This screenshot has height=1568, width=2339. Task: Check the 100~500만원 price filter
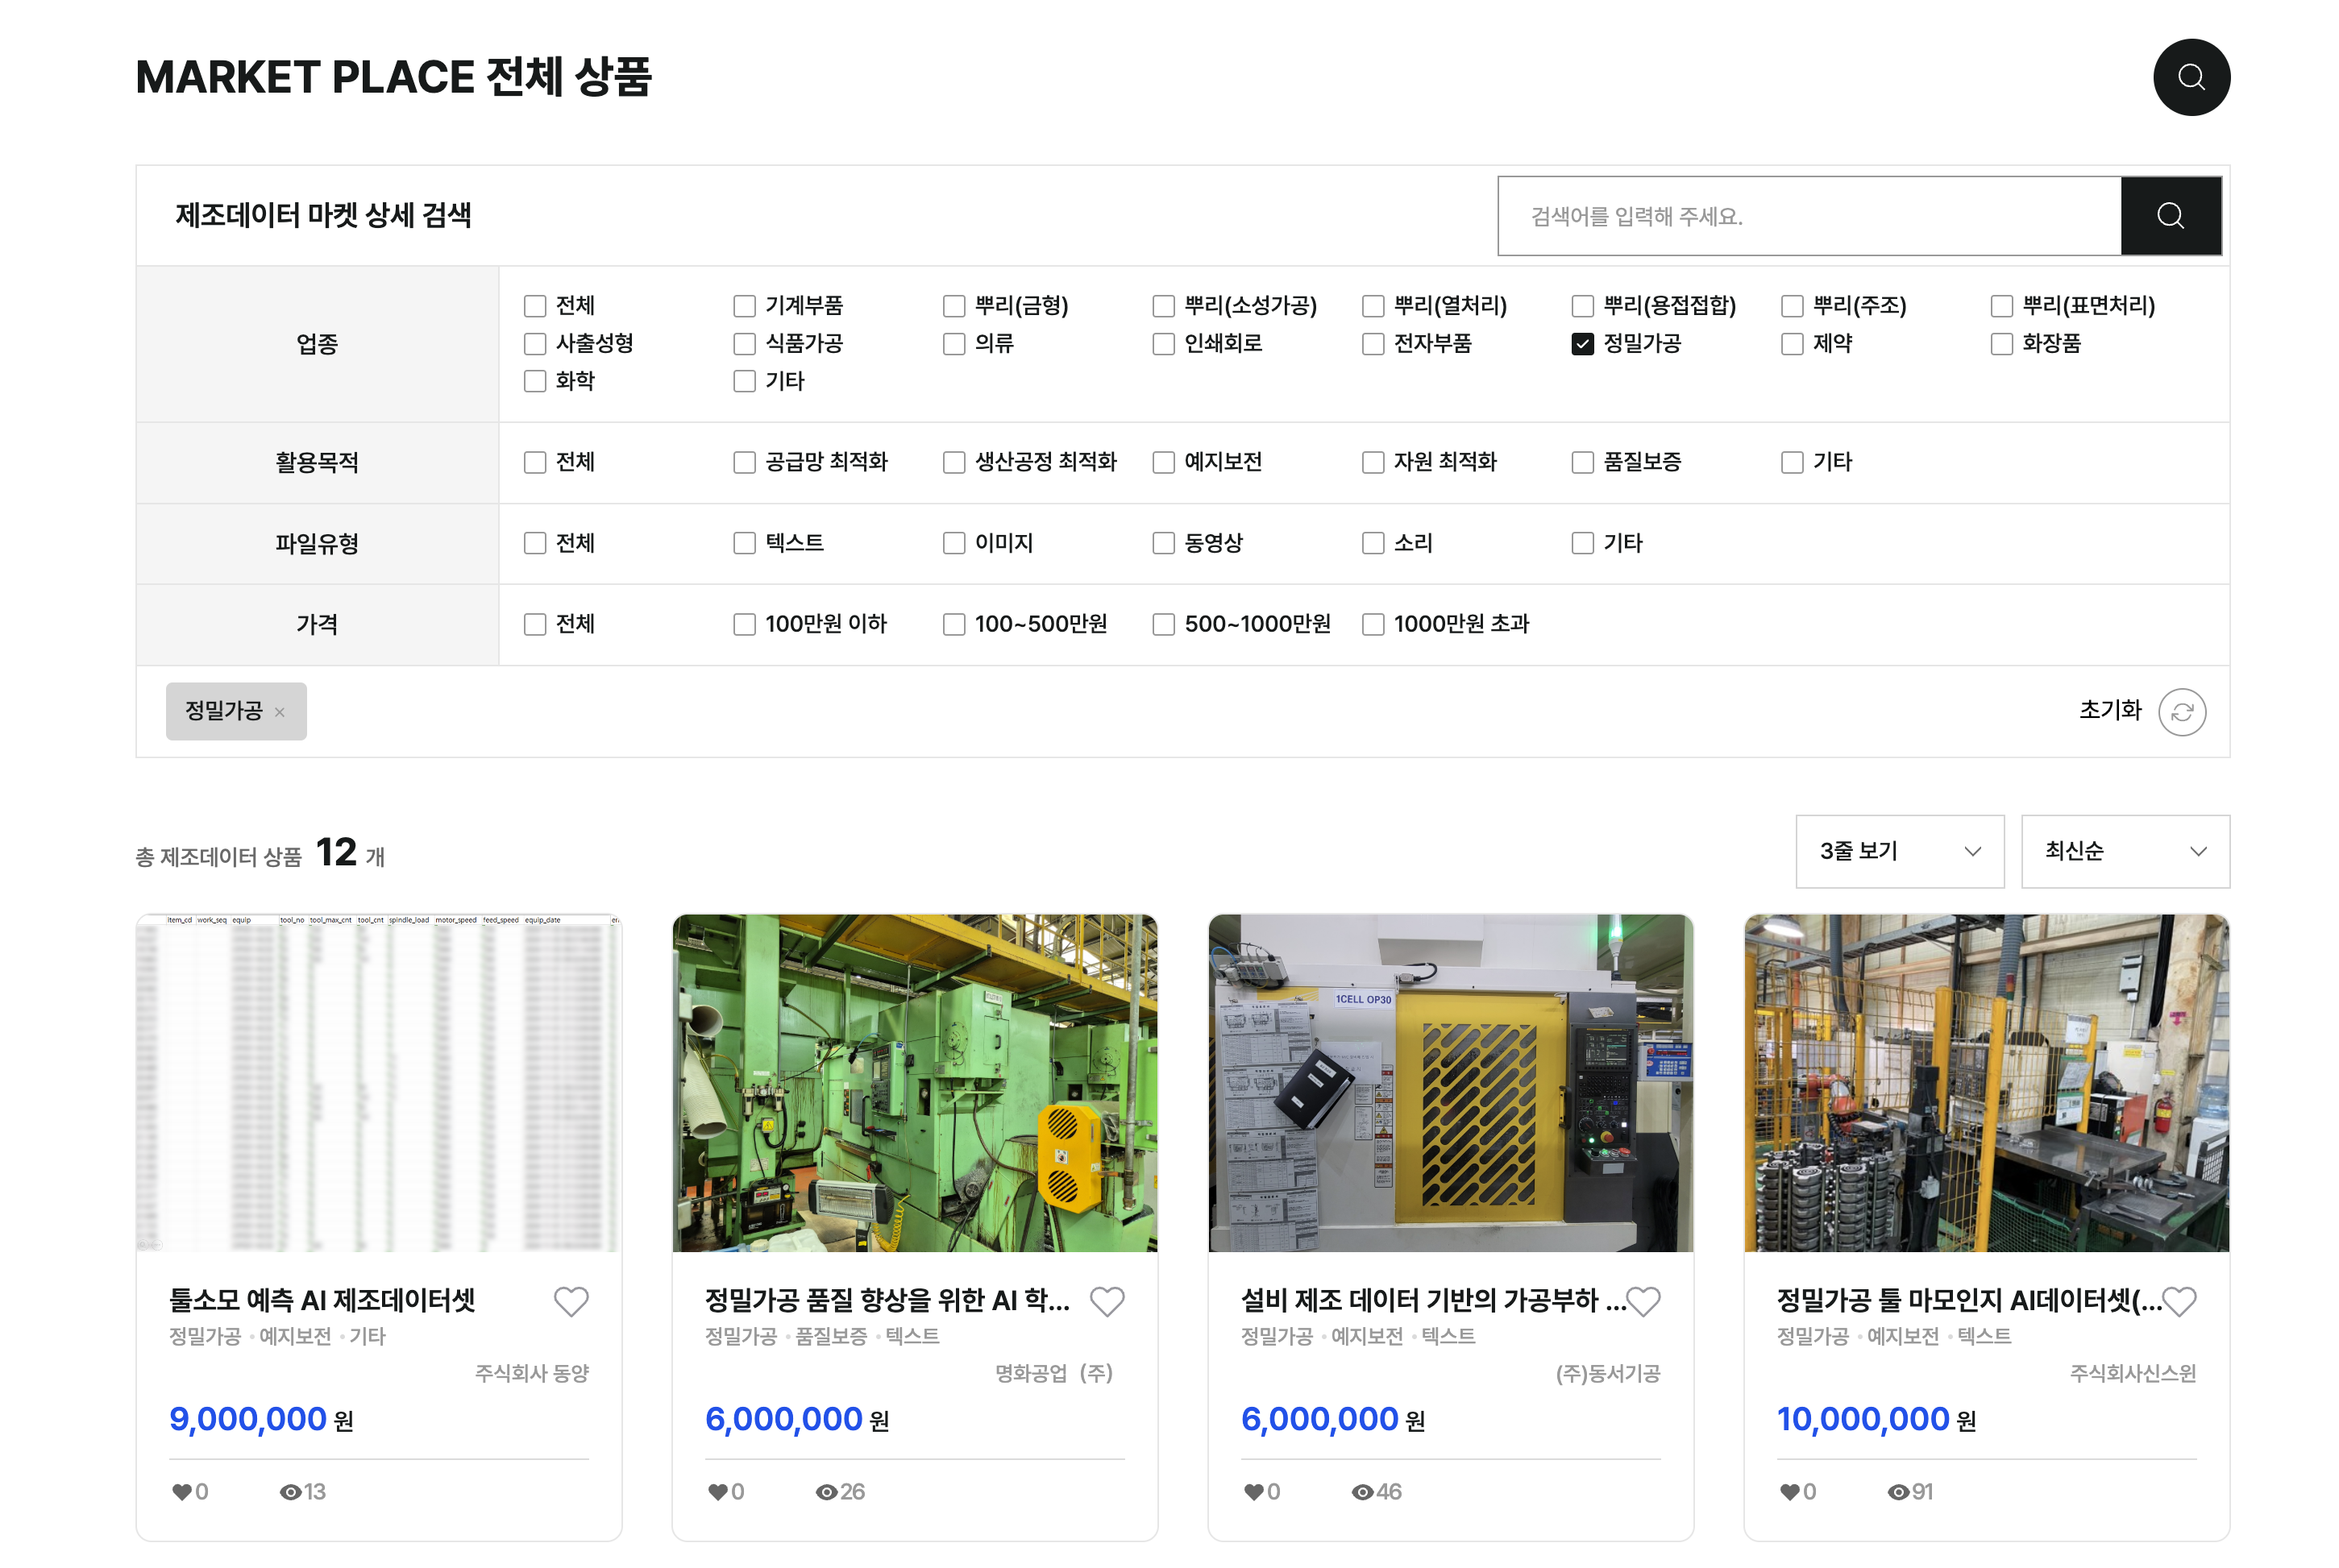(954, 625)
